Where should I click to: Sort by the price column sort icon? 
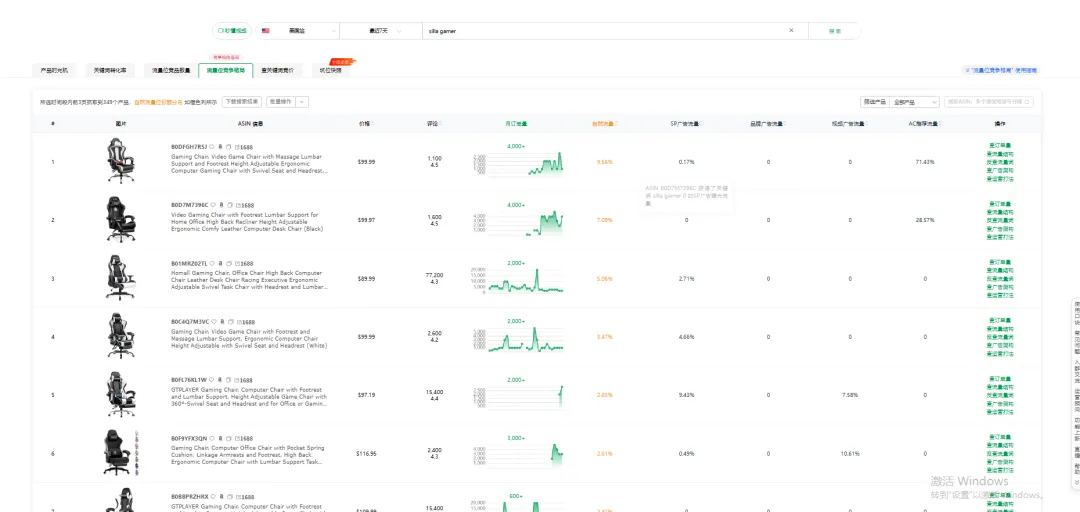373,124
